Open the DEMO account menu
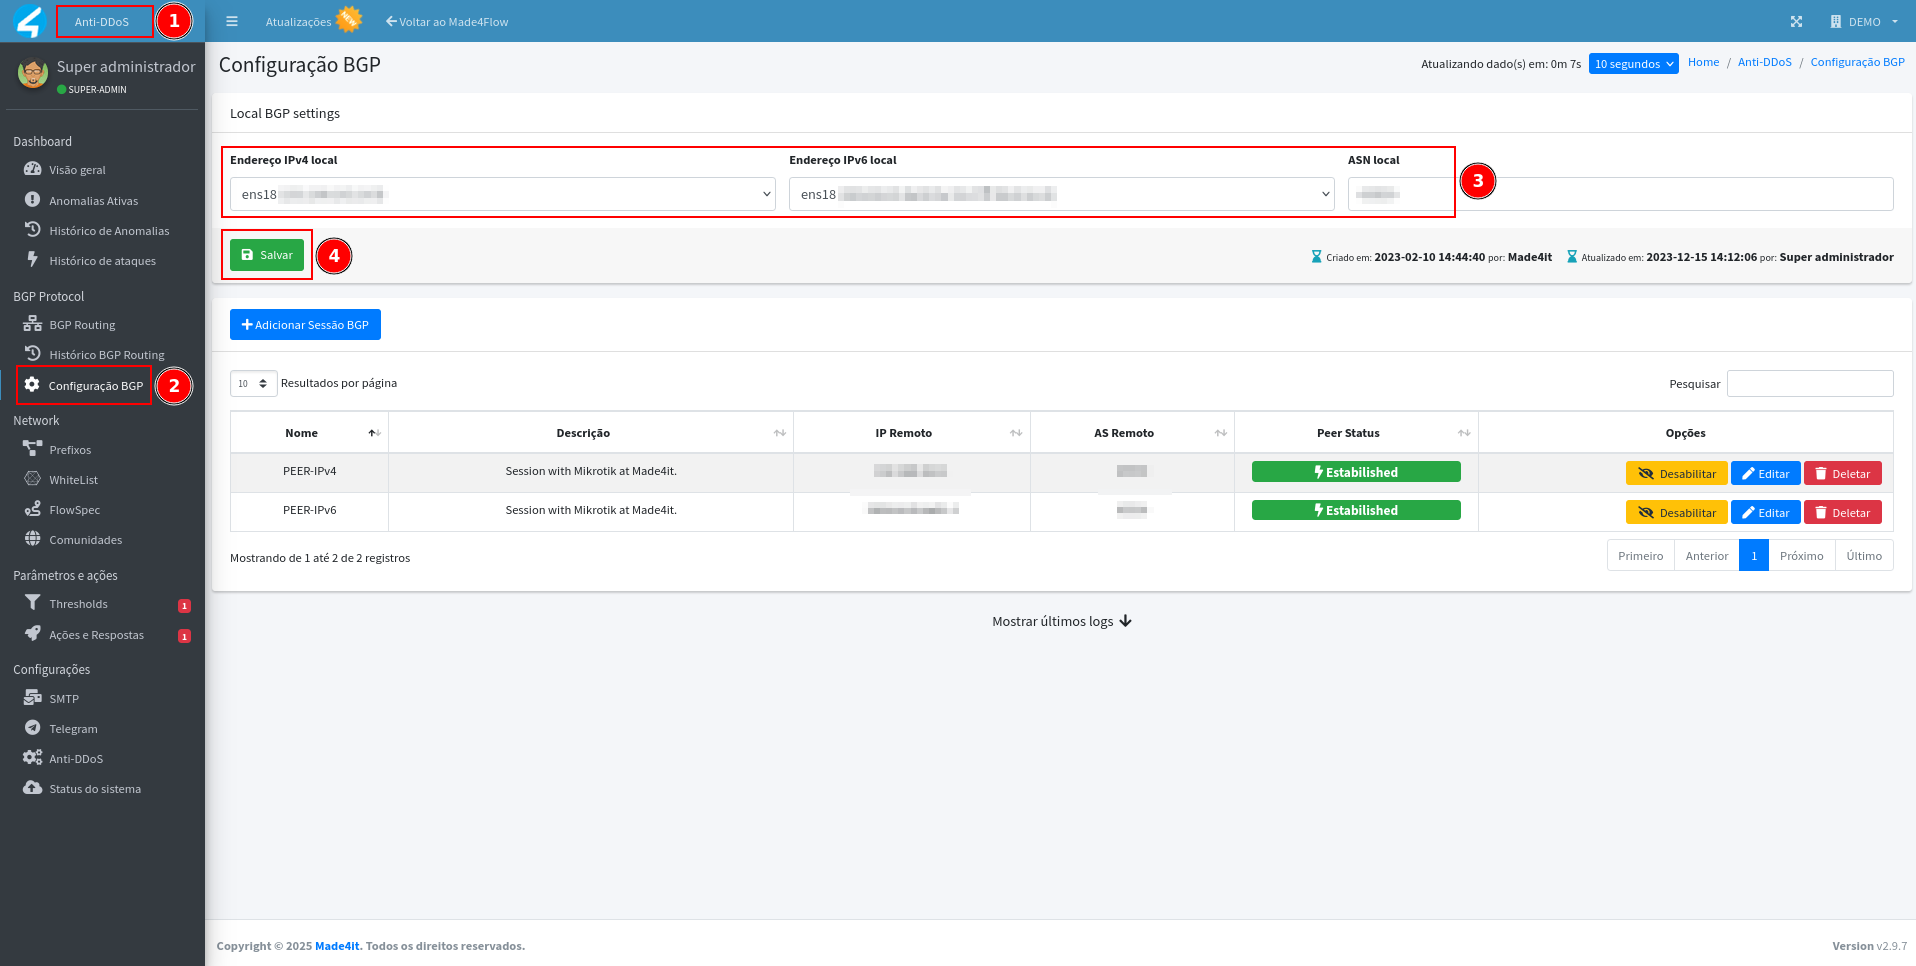 tap(1864, 21)
